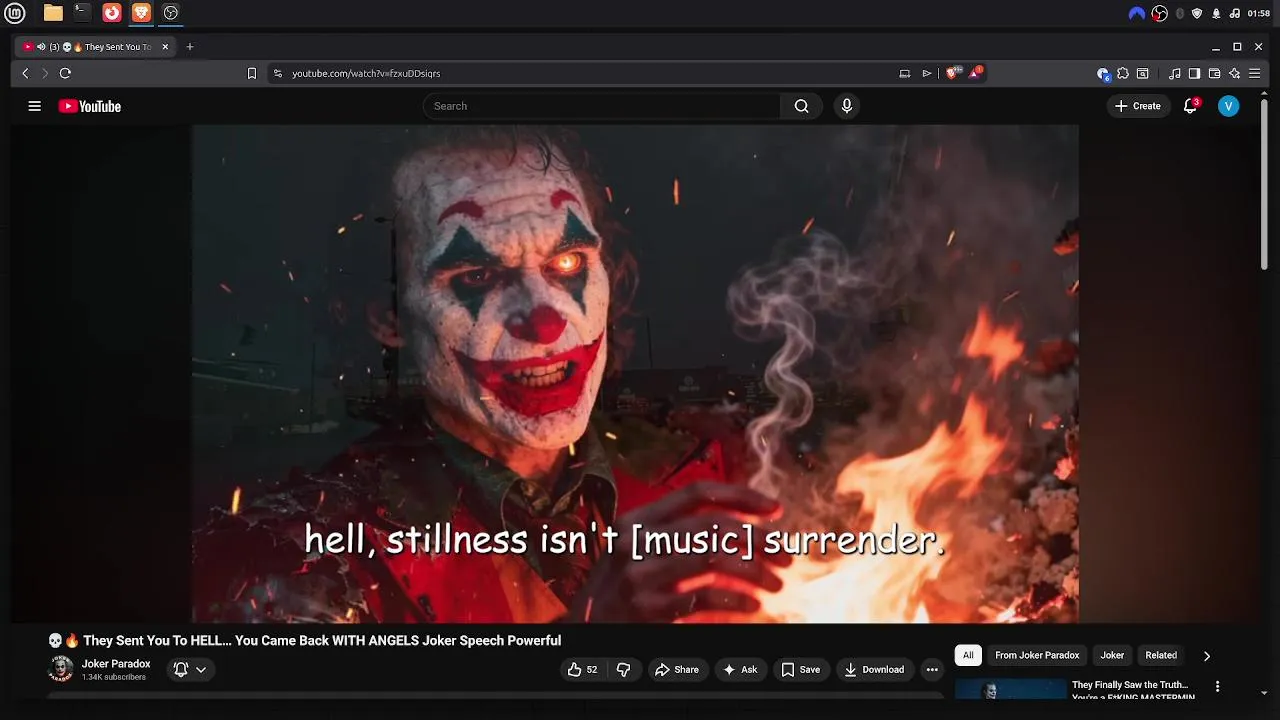Open the system tray shield icon
The width and height of the screenshot is (1280, 720).
pos(1197,13)
